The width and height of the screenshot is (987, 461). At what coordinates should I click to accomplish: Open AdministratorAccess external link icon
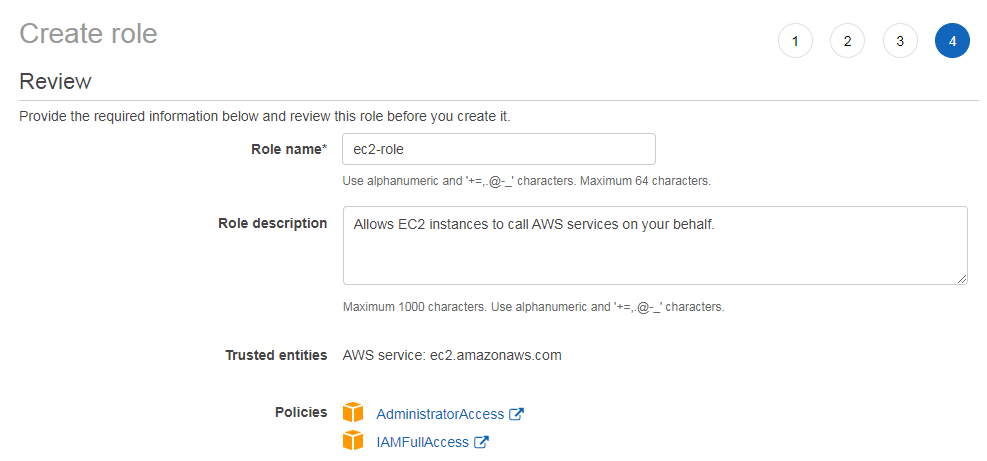pos(517,414)
